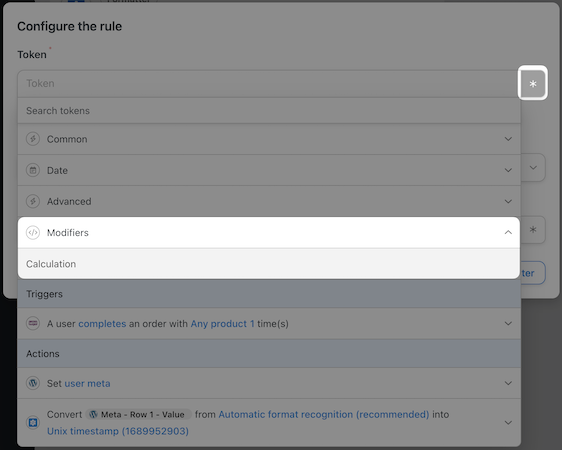Click the Convert action formatter icon
This screenshot has width=562, height=450.
33,422
